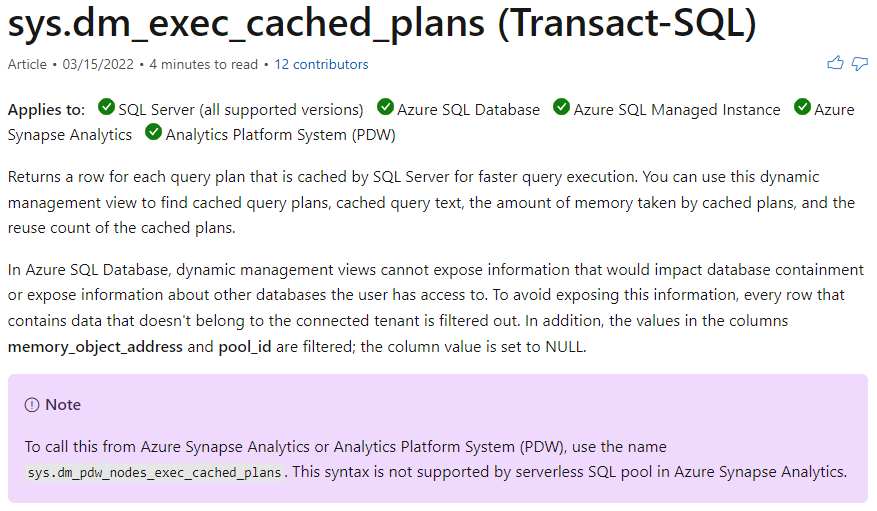Click the checkmark icon before Azure Synapse Analytics
This screenshot has width=877, height=511.
point(802,108)
